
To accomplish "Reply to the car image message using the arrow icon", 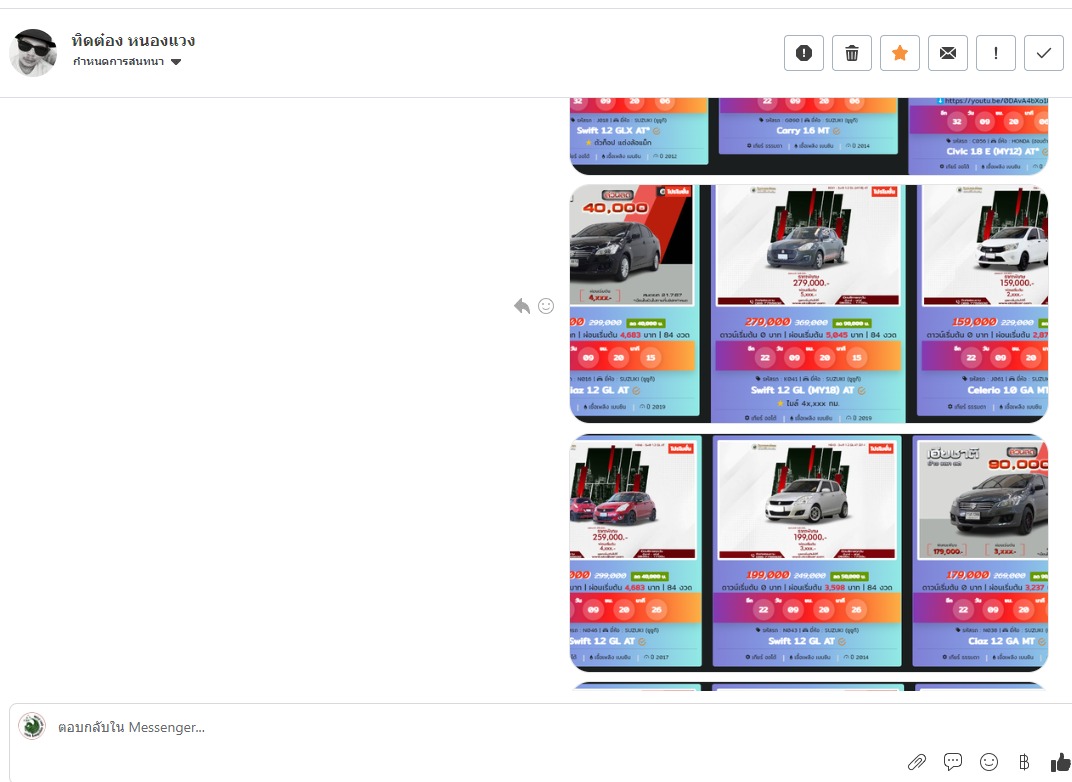I will pos(522,306).
